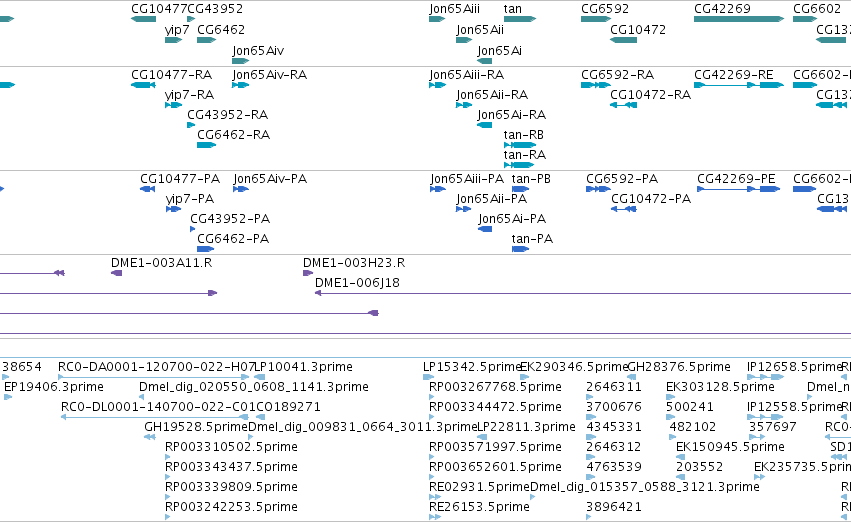Select the CG10472-PA protein label

tap(651, 199)
